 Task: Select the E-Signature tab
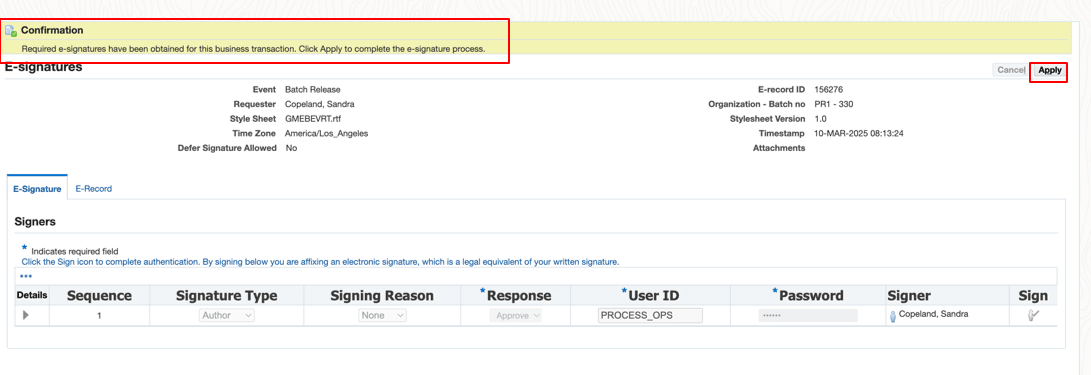pyautogui.click(x=37, y=189)
